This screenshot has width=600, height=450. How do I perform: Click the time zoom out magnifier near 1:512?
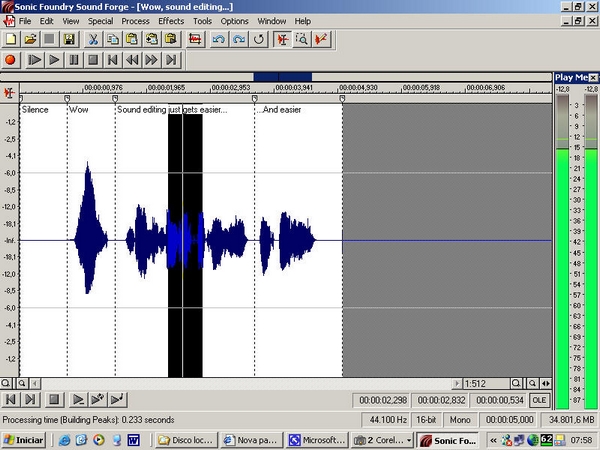coord(516,383)
